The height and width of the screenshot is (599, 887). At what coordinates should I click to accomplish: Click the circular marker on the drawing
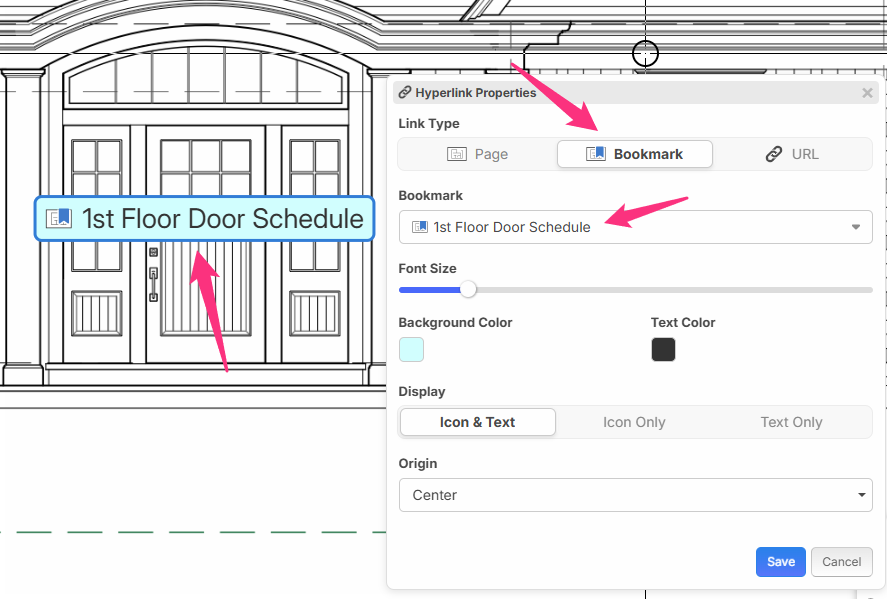646,53
